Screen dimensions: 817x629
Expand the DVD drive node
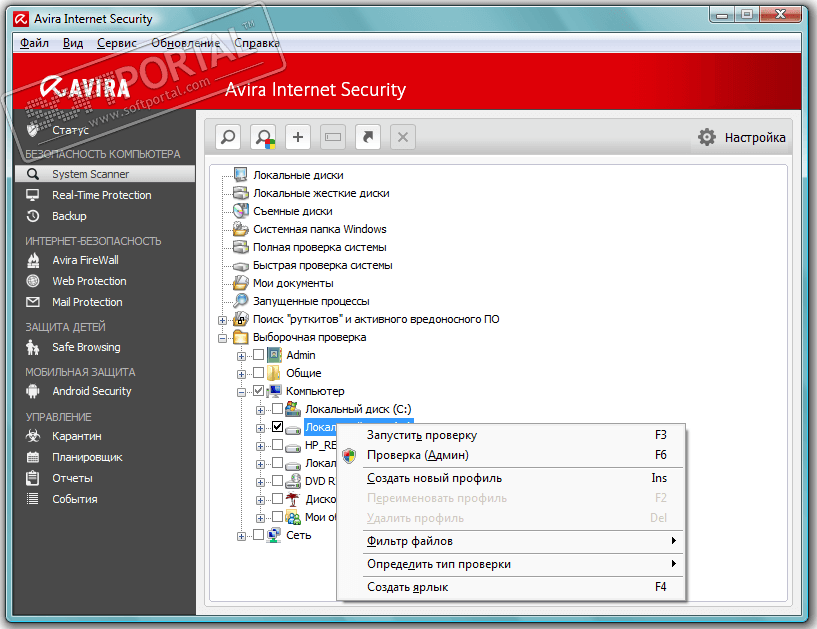pos(260,482)
